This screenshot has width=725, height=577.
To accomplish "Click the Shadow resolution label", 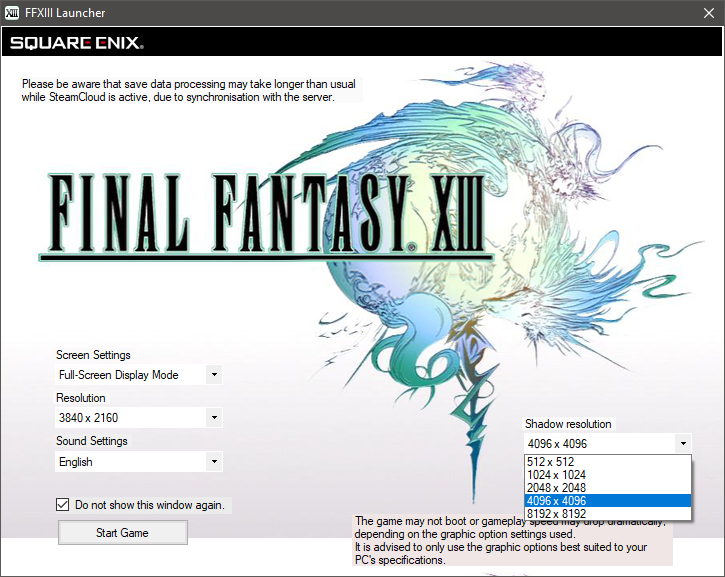I will pos(568,424).
